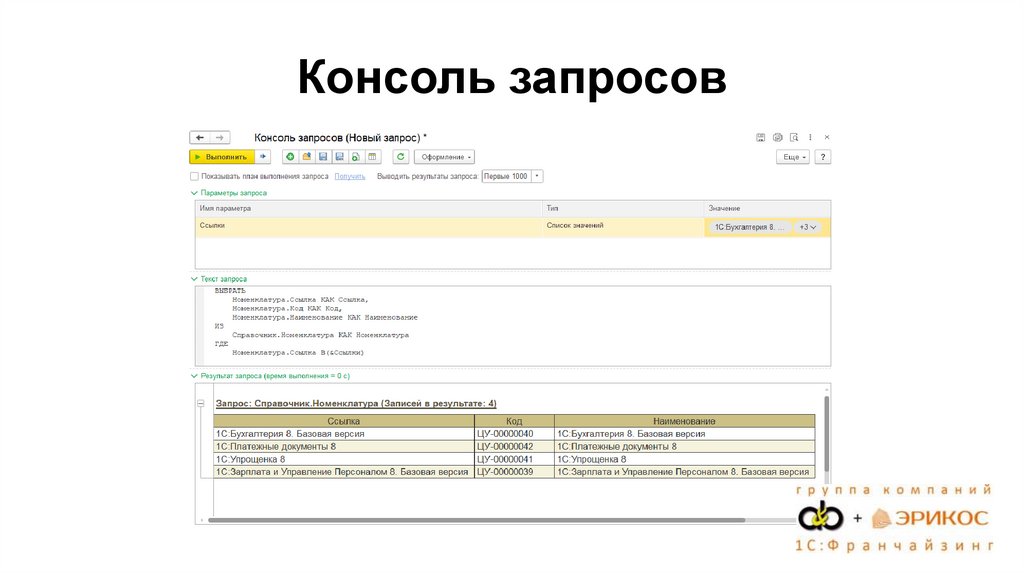Collapse result group with minus box

201,404
